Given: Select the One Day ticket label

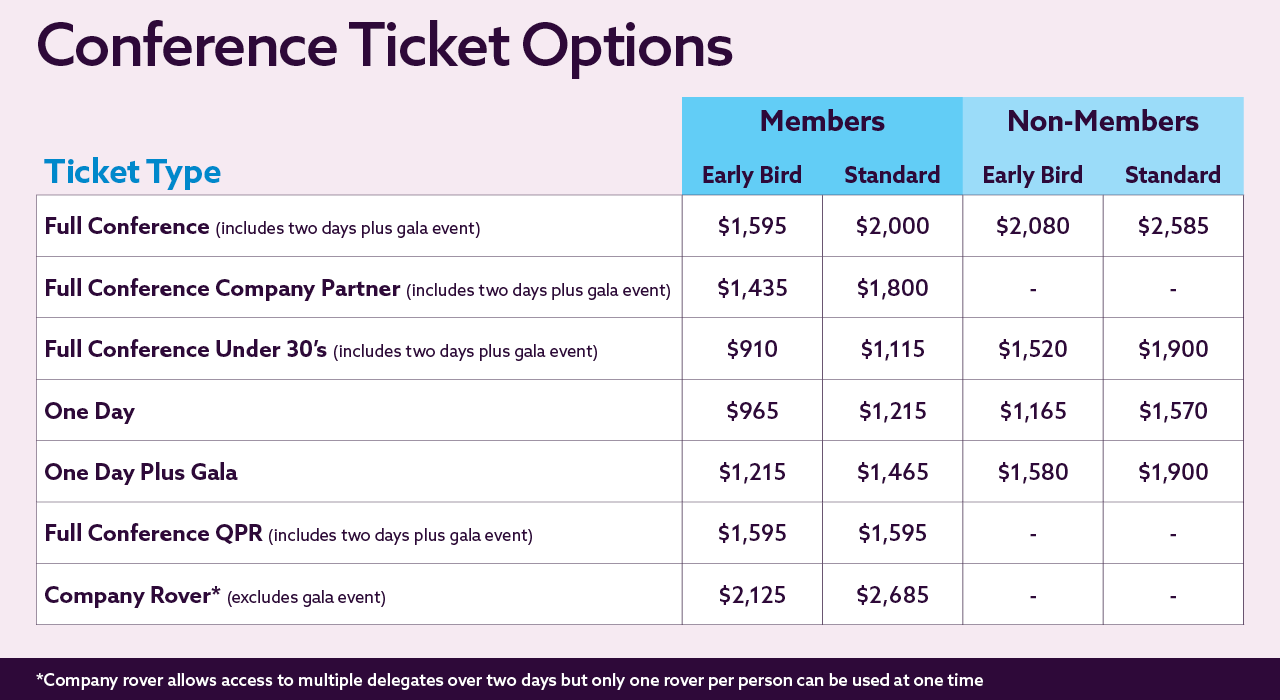Looking at the screenshot, I should click(89, 411).
